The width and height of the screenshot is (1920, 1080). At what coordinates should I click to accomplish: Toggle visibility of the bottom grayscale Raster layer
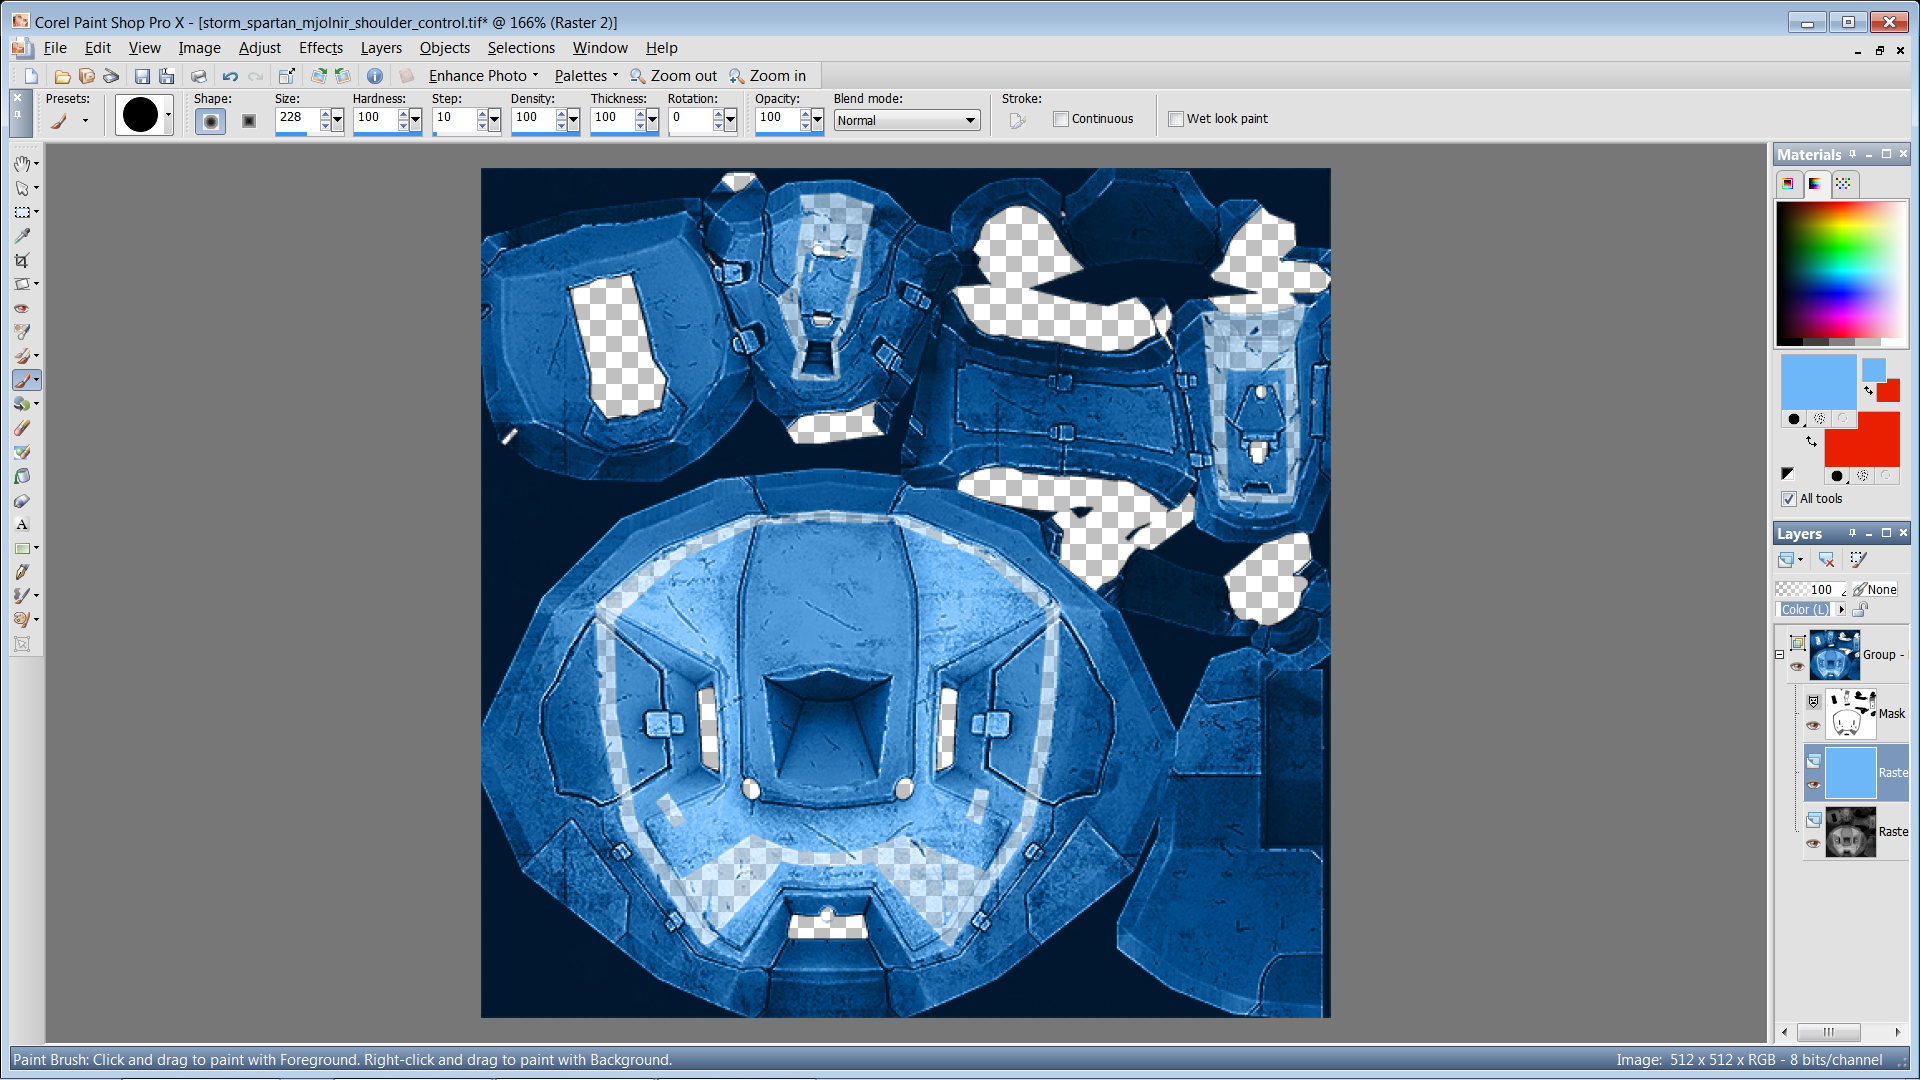[x=1813, y=844]
